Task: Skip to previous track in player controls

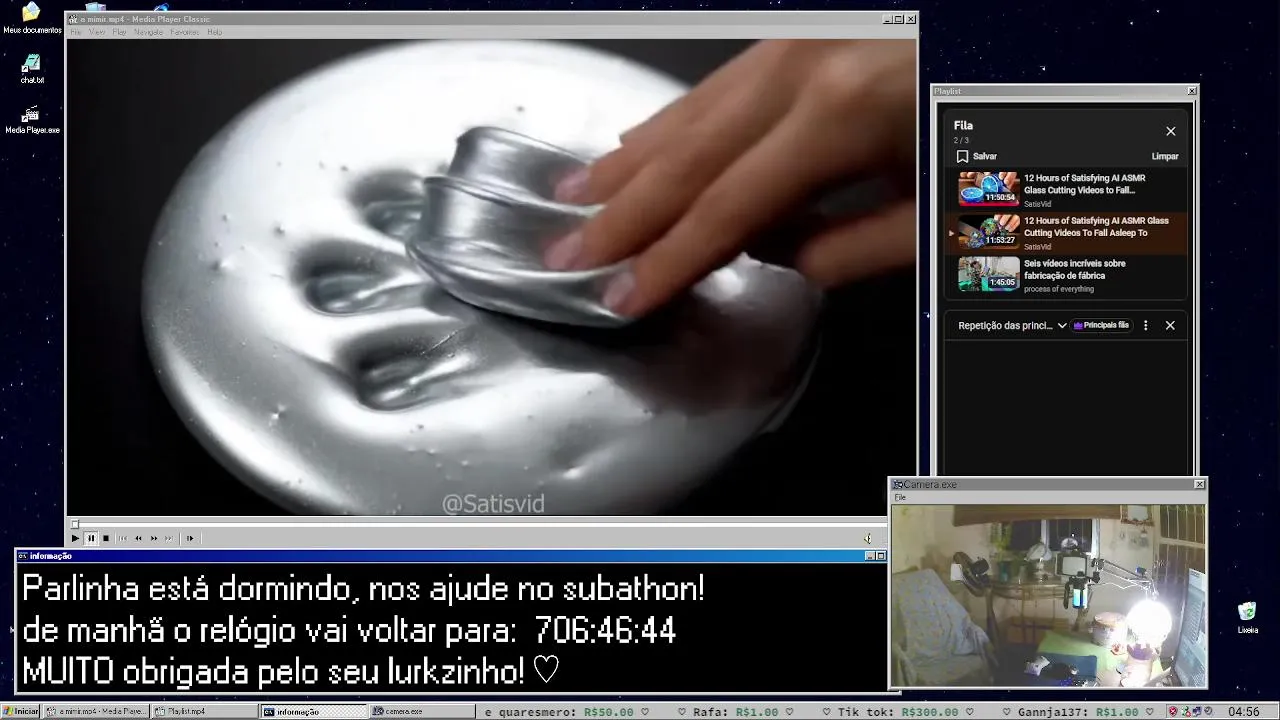Action: (123, 538)
